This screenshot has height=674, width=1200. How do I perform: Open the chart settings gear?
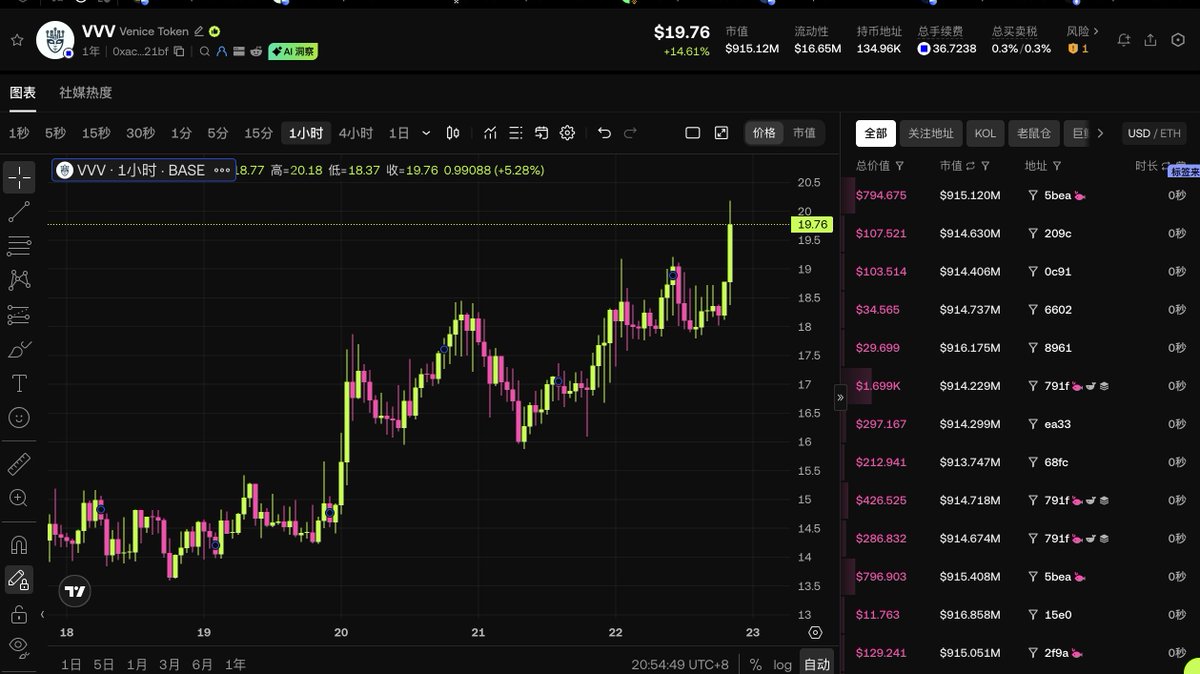[567, 133]
